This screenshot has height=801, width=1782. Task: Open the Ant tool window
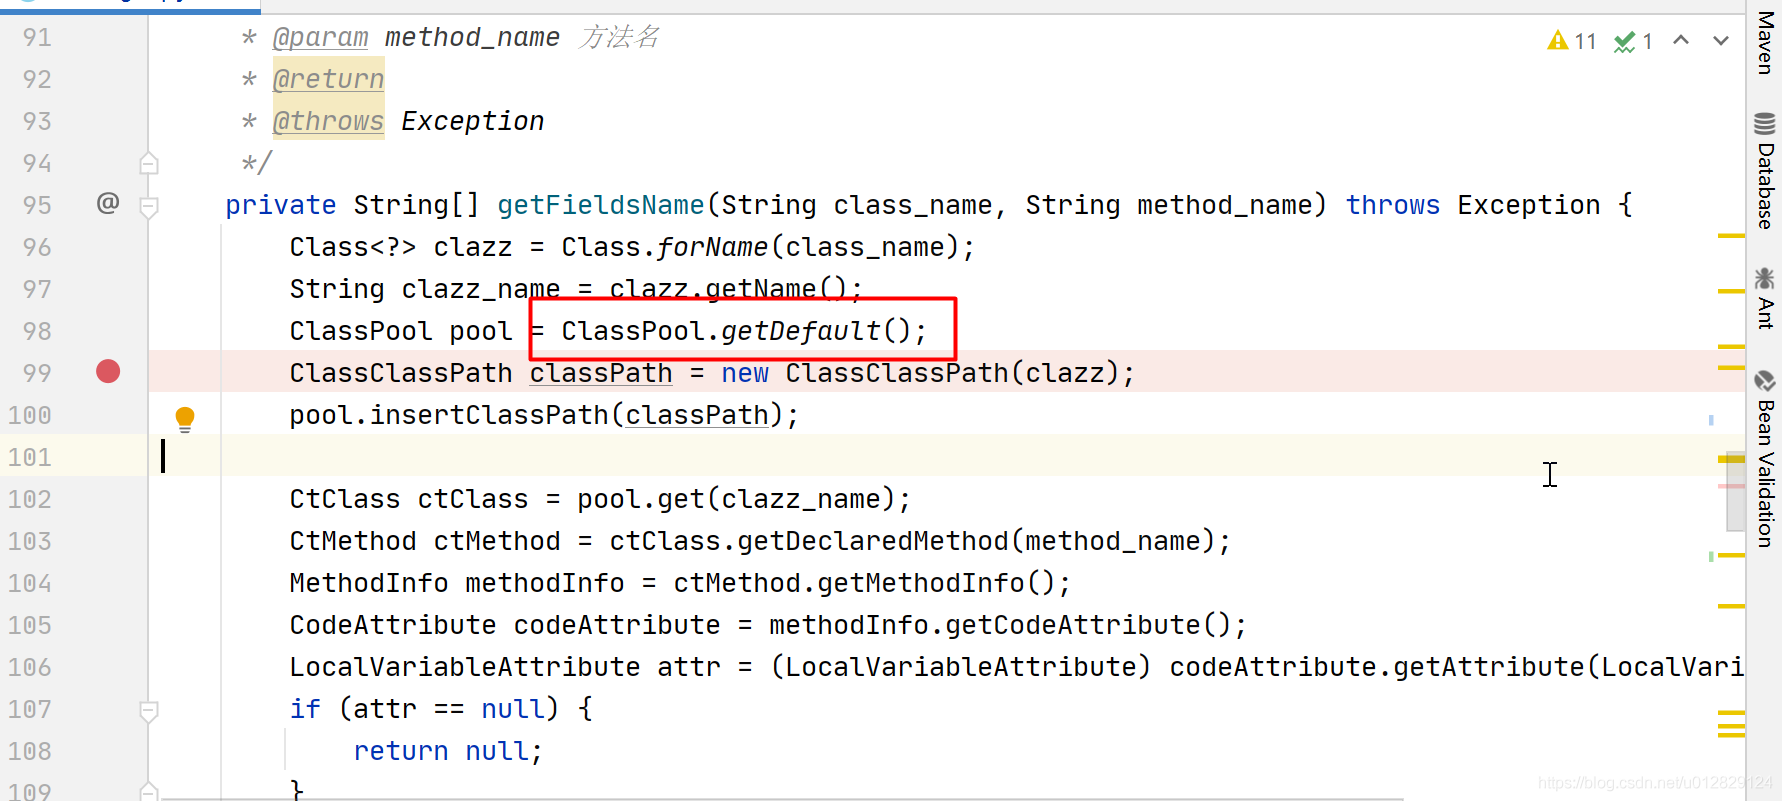coord(1765,298)
